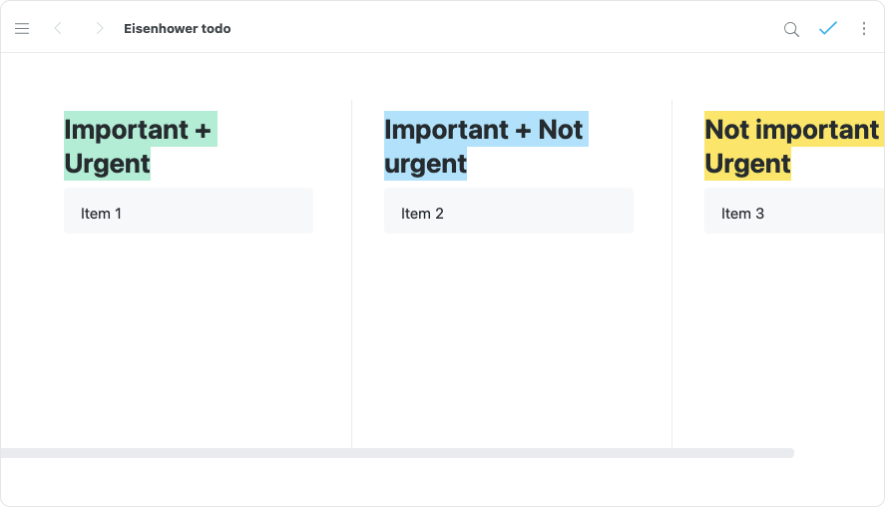Go forward with the right arrow
885x507 pixels.
click(x=99, y=29)
